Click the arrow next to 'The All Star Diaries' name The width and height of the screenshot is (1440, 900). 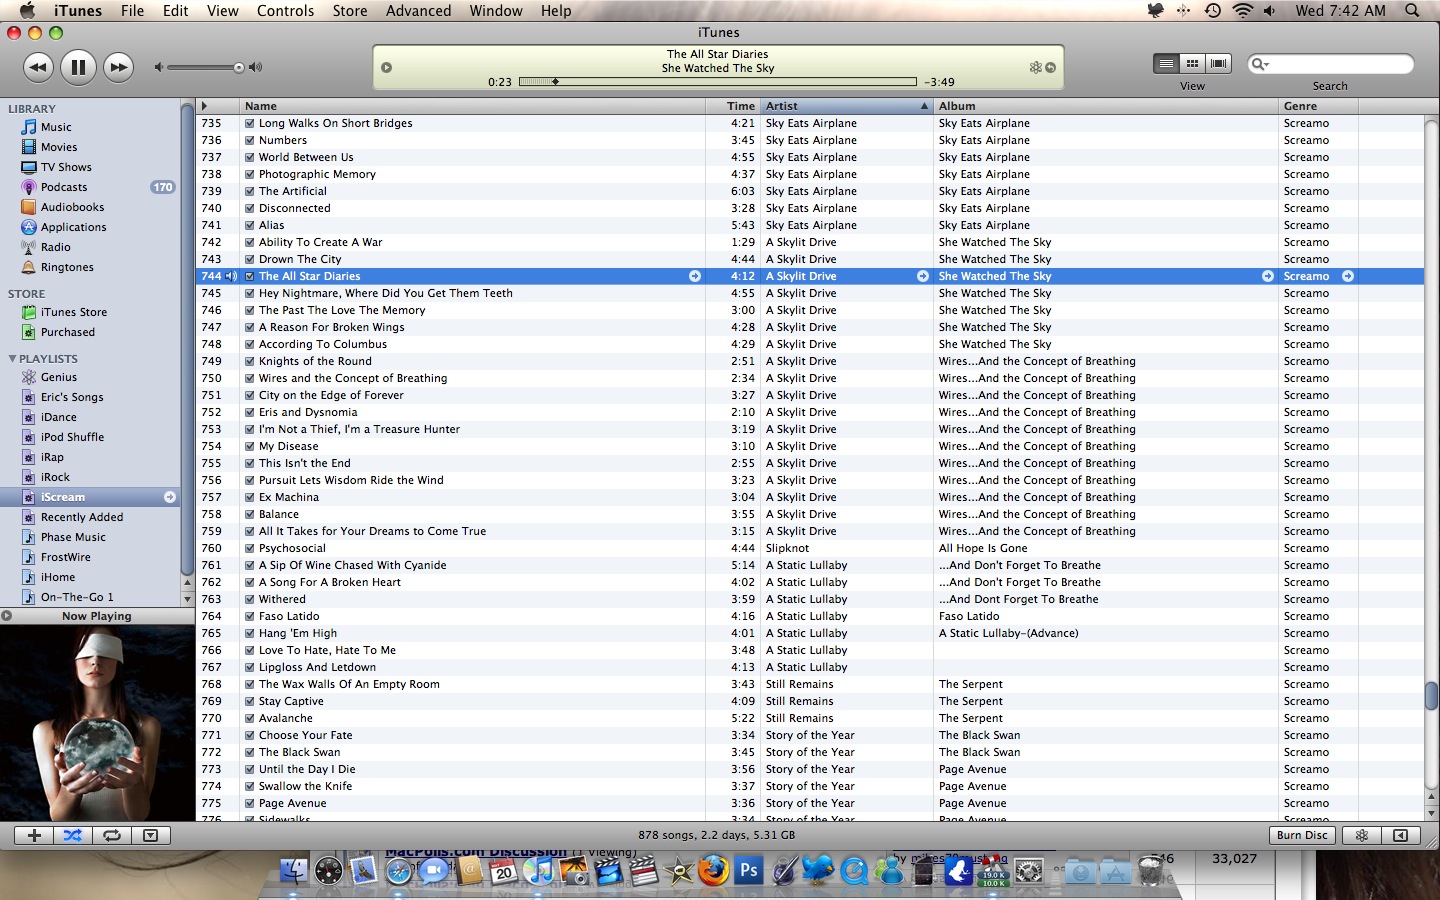(695, 276)
